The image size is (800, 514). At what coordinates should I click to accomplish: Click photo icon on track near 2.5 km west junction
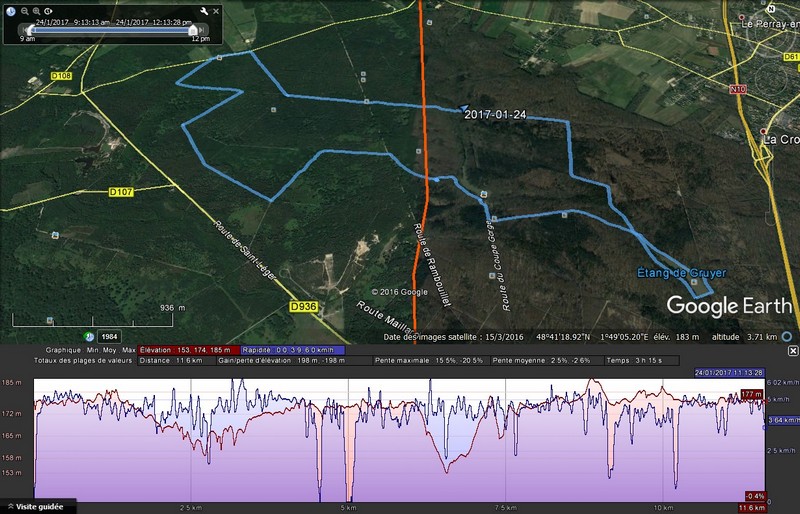pos(219,58)
